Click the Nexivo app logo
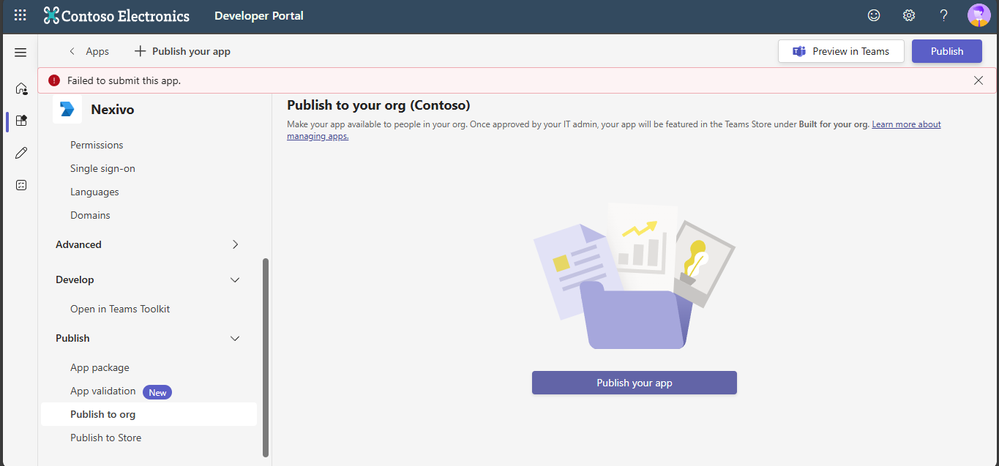The width and height of the screenshot is (999, 466). 67,109
